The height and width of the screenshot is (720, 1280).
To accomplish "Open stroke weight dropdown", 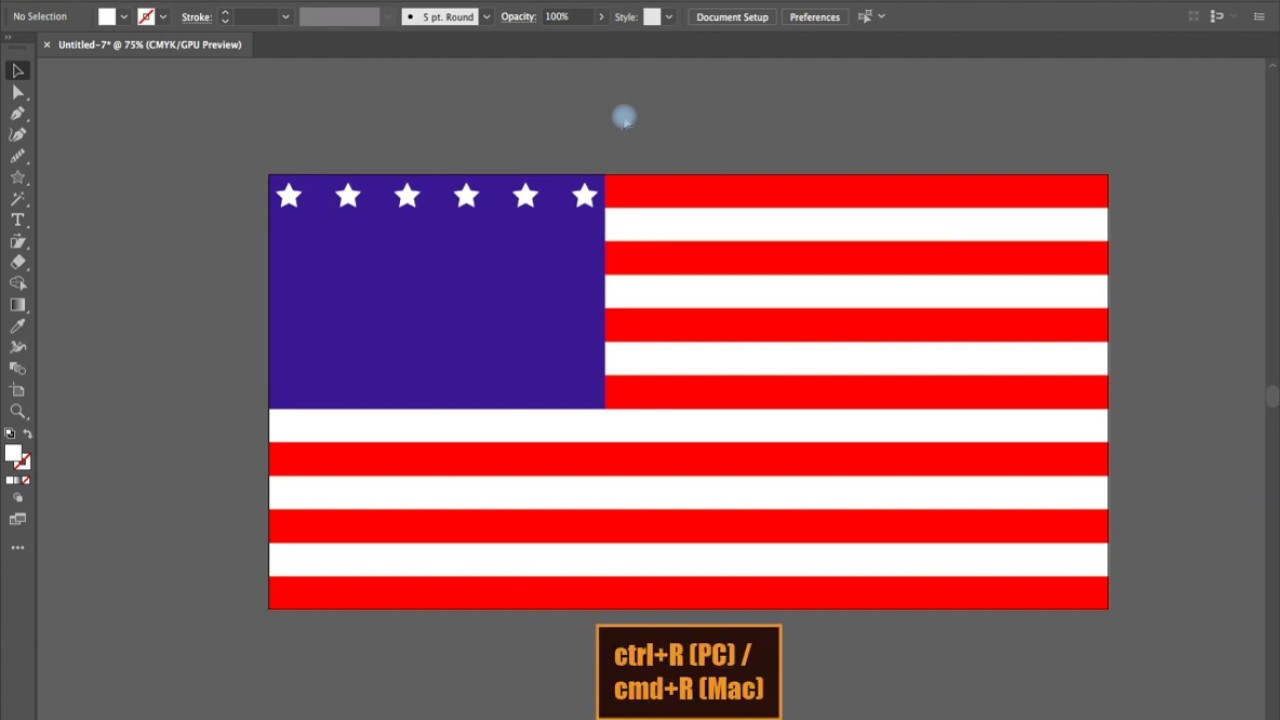I will pyautogui.click(x=285, y=17).
